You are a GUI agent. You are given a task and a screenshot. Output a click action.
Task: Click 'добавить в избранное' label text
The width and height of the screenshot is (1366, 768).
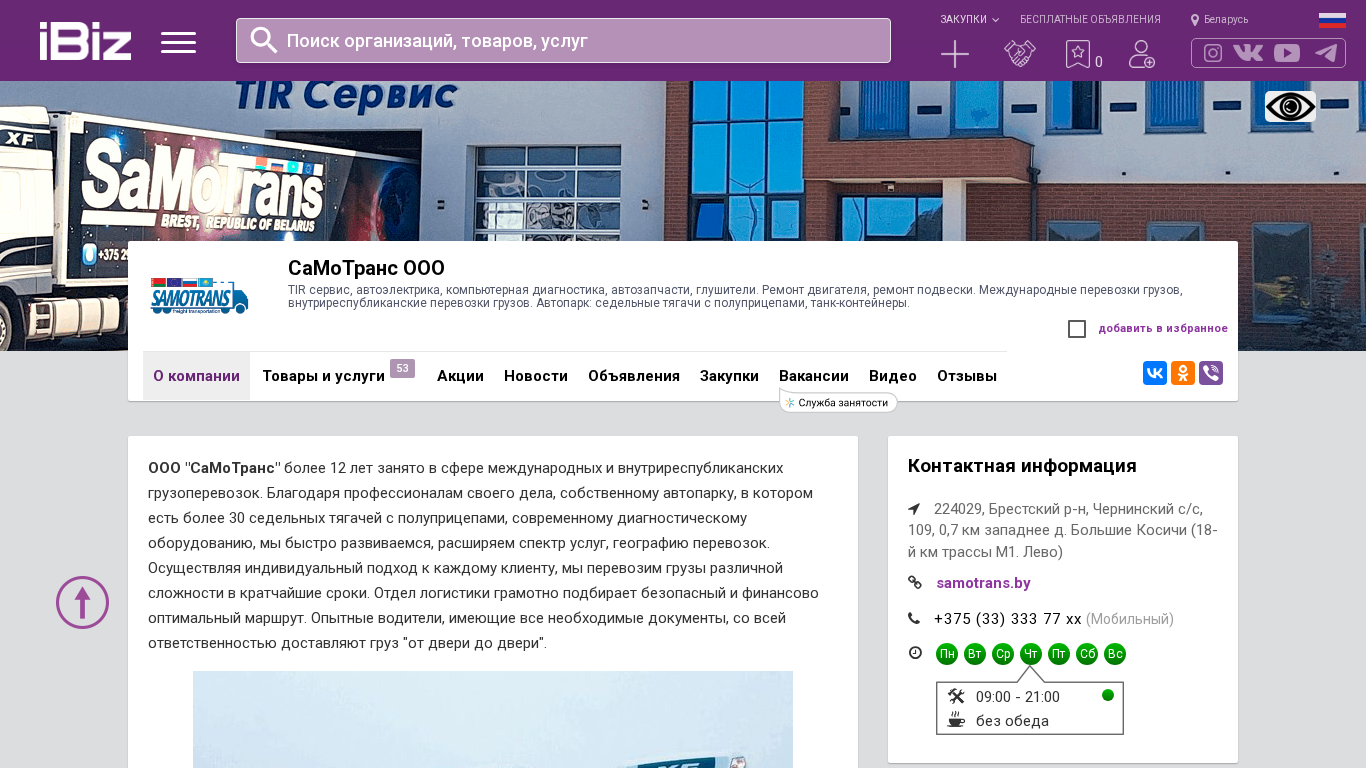(x=1163, y=329)
